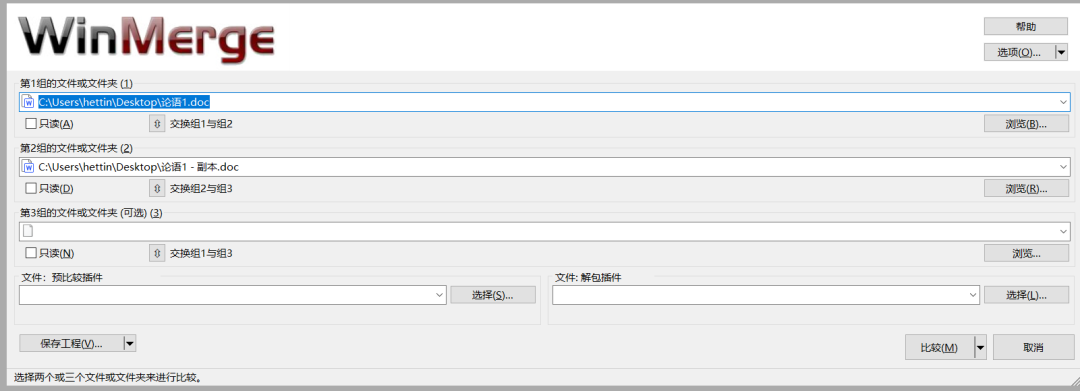Image resolution: width=1080 pixels, height=391 pixels.
Task: Open the 预比较插件 combo box dropdown
Action: point(440,295)
